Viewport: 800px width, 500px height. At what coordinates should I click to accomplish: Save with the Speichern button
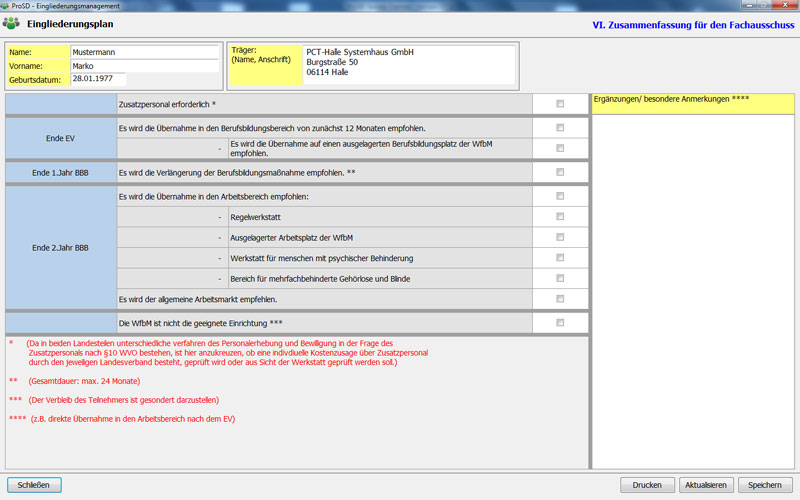[764, 485]
